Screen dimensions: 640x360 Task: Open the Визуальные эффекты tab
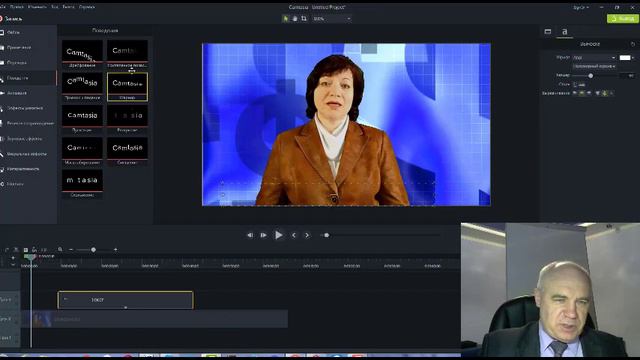(x=27, y=154)
